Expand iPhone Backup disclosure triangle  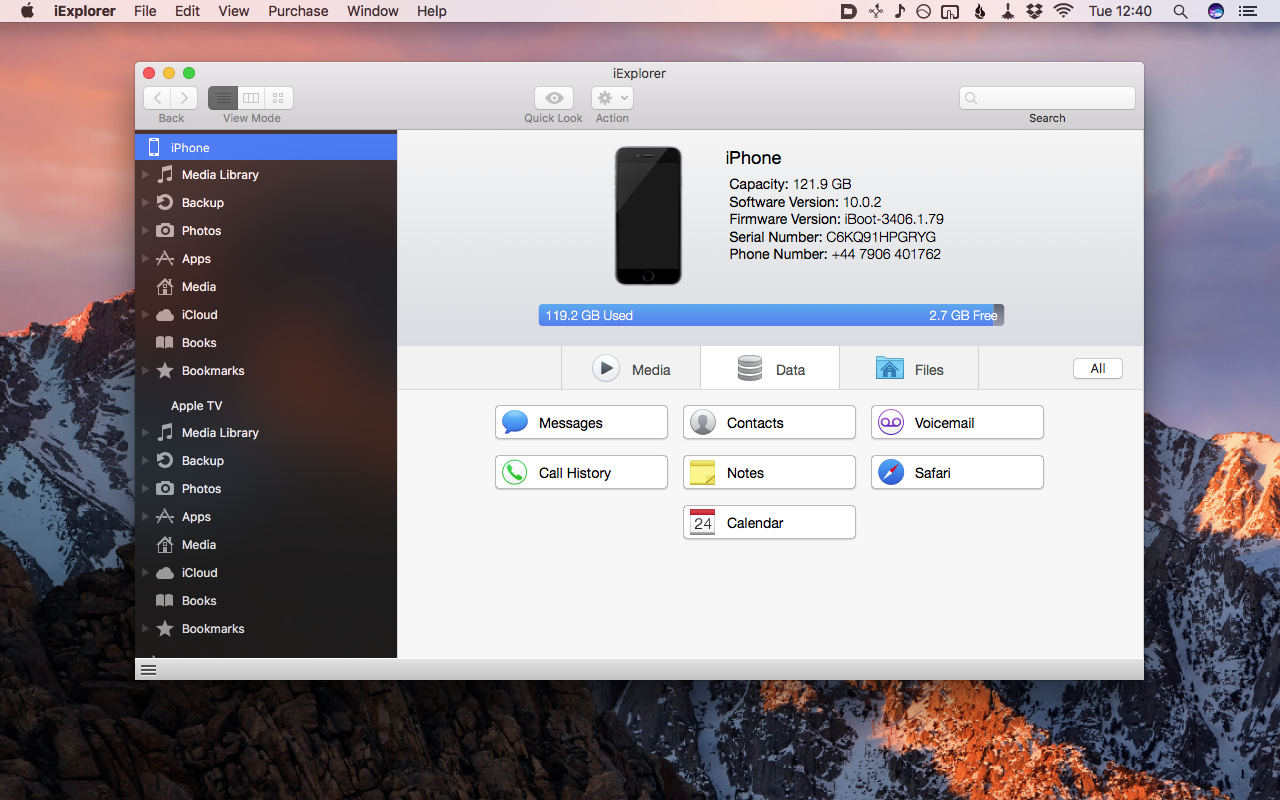145,202
